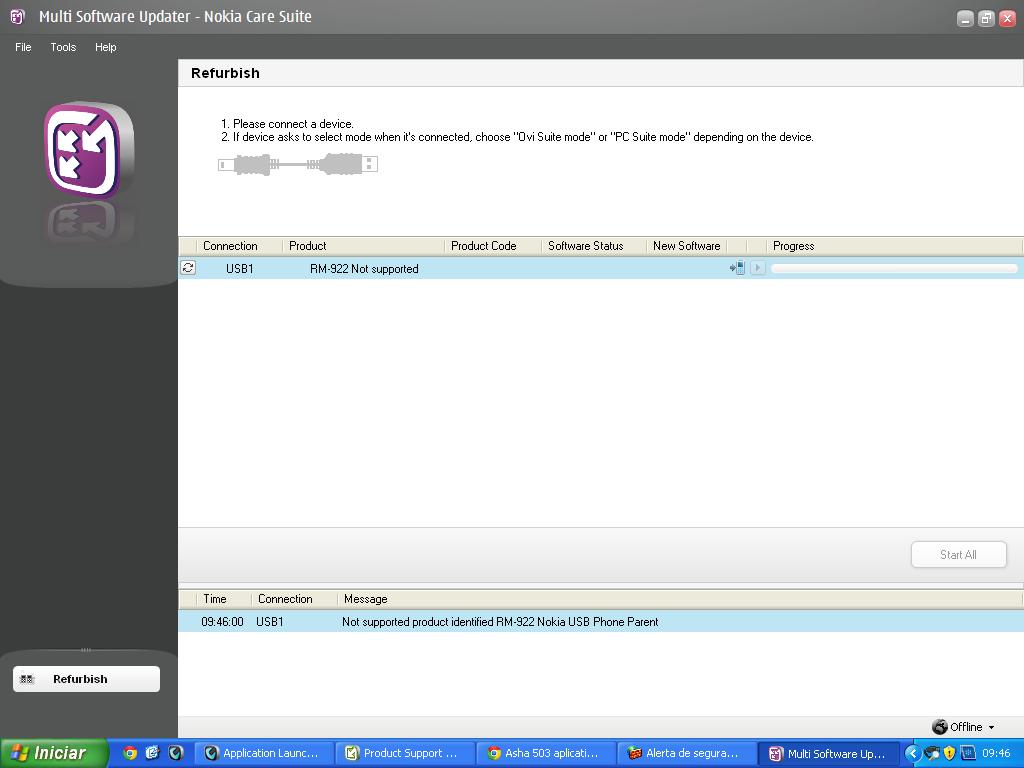Click the Start All button
The image size is (1024, 768).
click(x=958, y=554)
